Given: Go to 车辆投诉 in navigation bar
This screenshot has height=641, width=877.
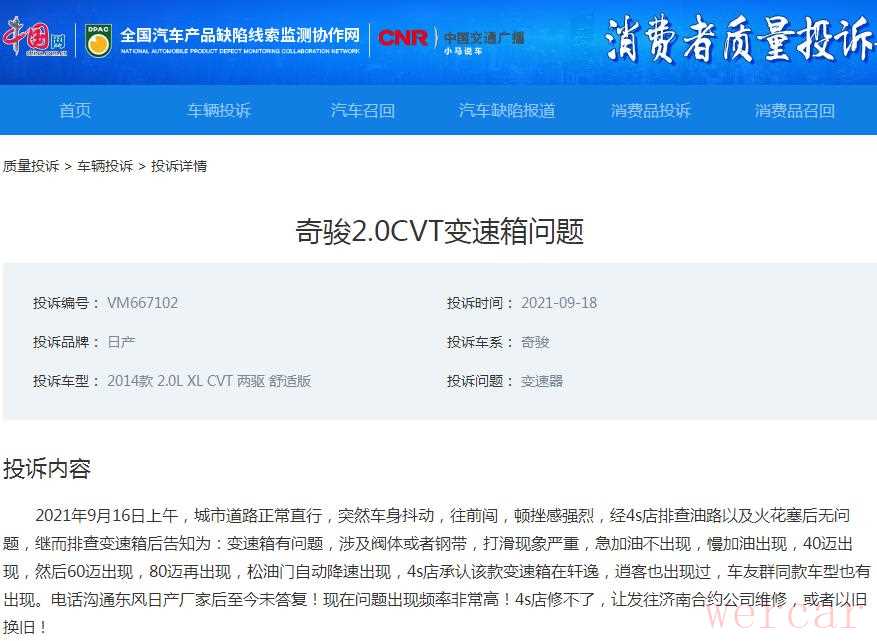Looking at the screenshot, I should 219,110.
